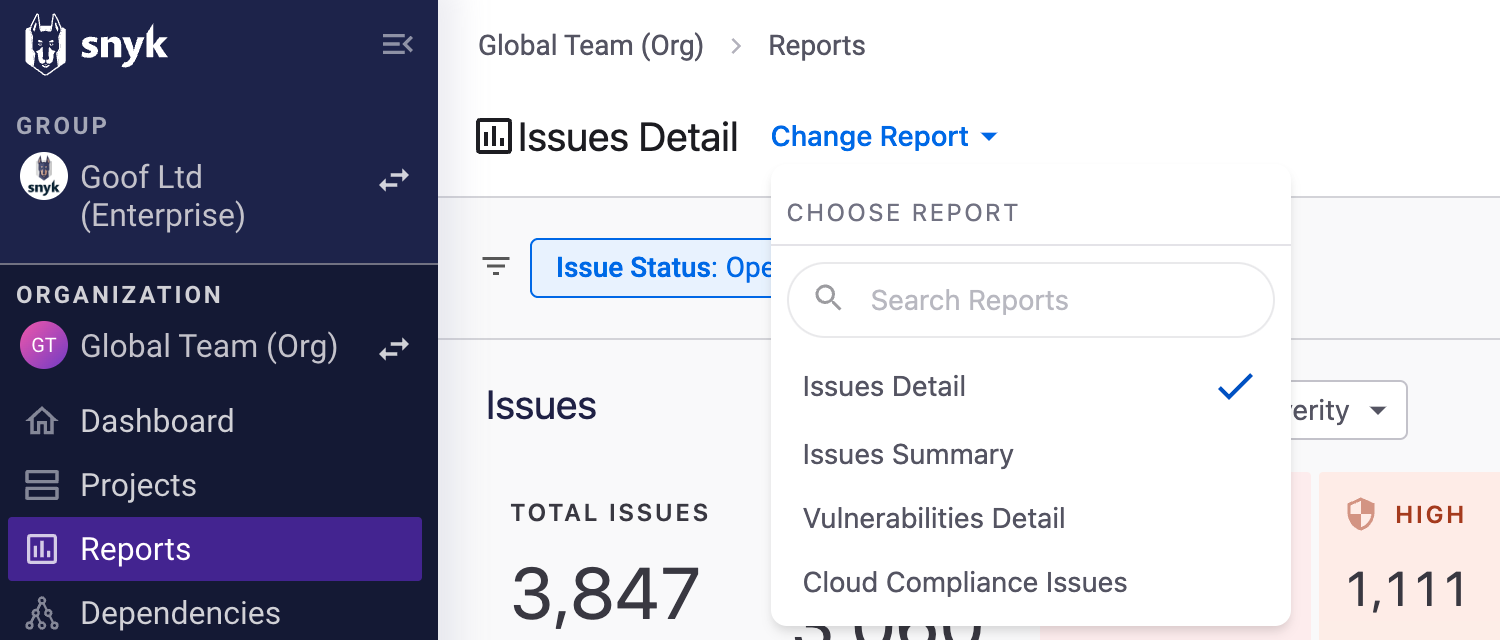Click the Goof Ltd group avatar
1500x640 pixels.
[x=44, y=177]
